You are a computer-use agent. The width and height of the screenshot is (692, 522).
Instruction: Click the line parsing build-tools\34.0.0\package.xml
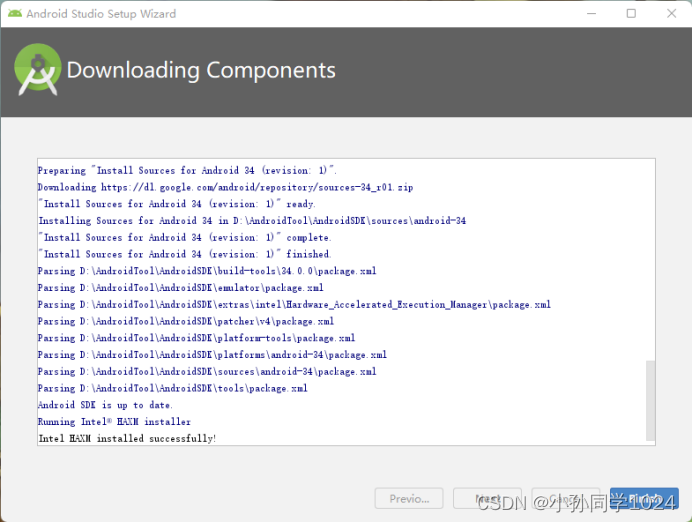207,270
